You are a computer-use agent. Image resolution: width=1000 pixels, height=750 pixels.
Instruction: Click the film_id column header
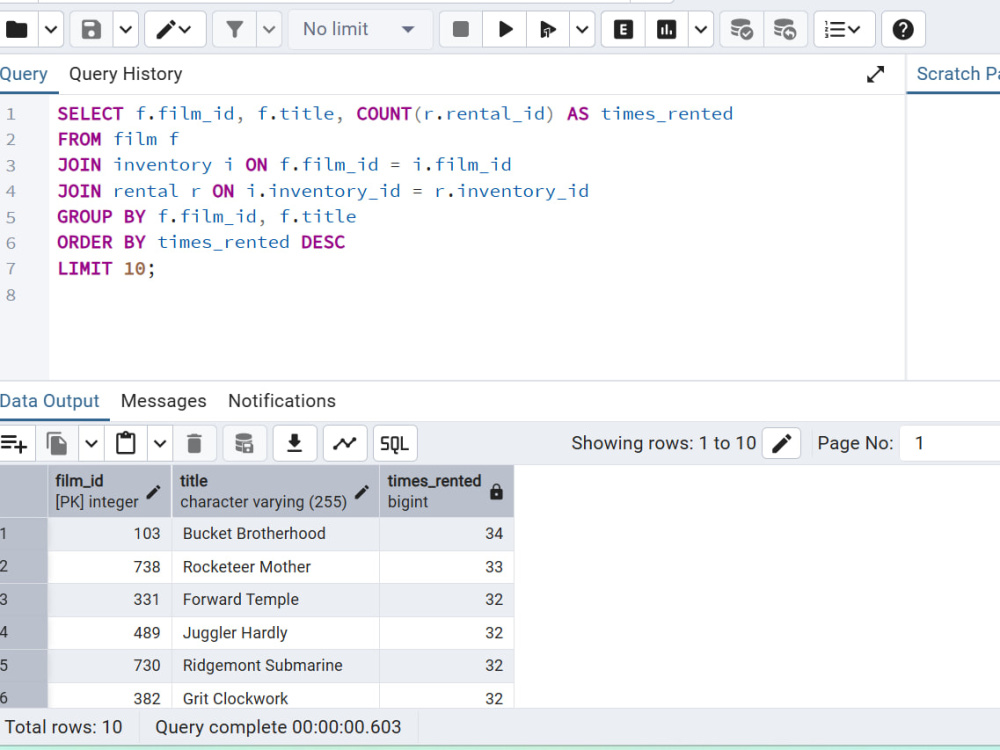tap(109, 491)
